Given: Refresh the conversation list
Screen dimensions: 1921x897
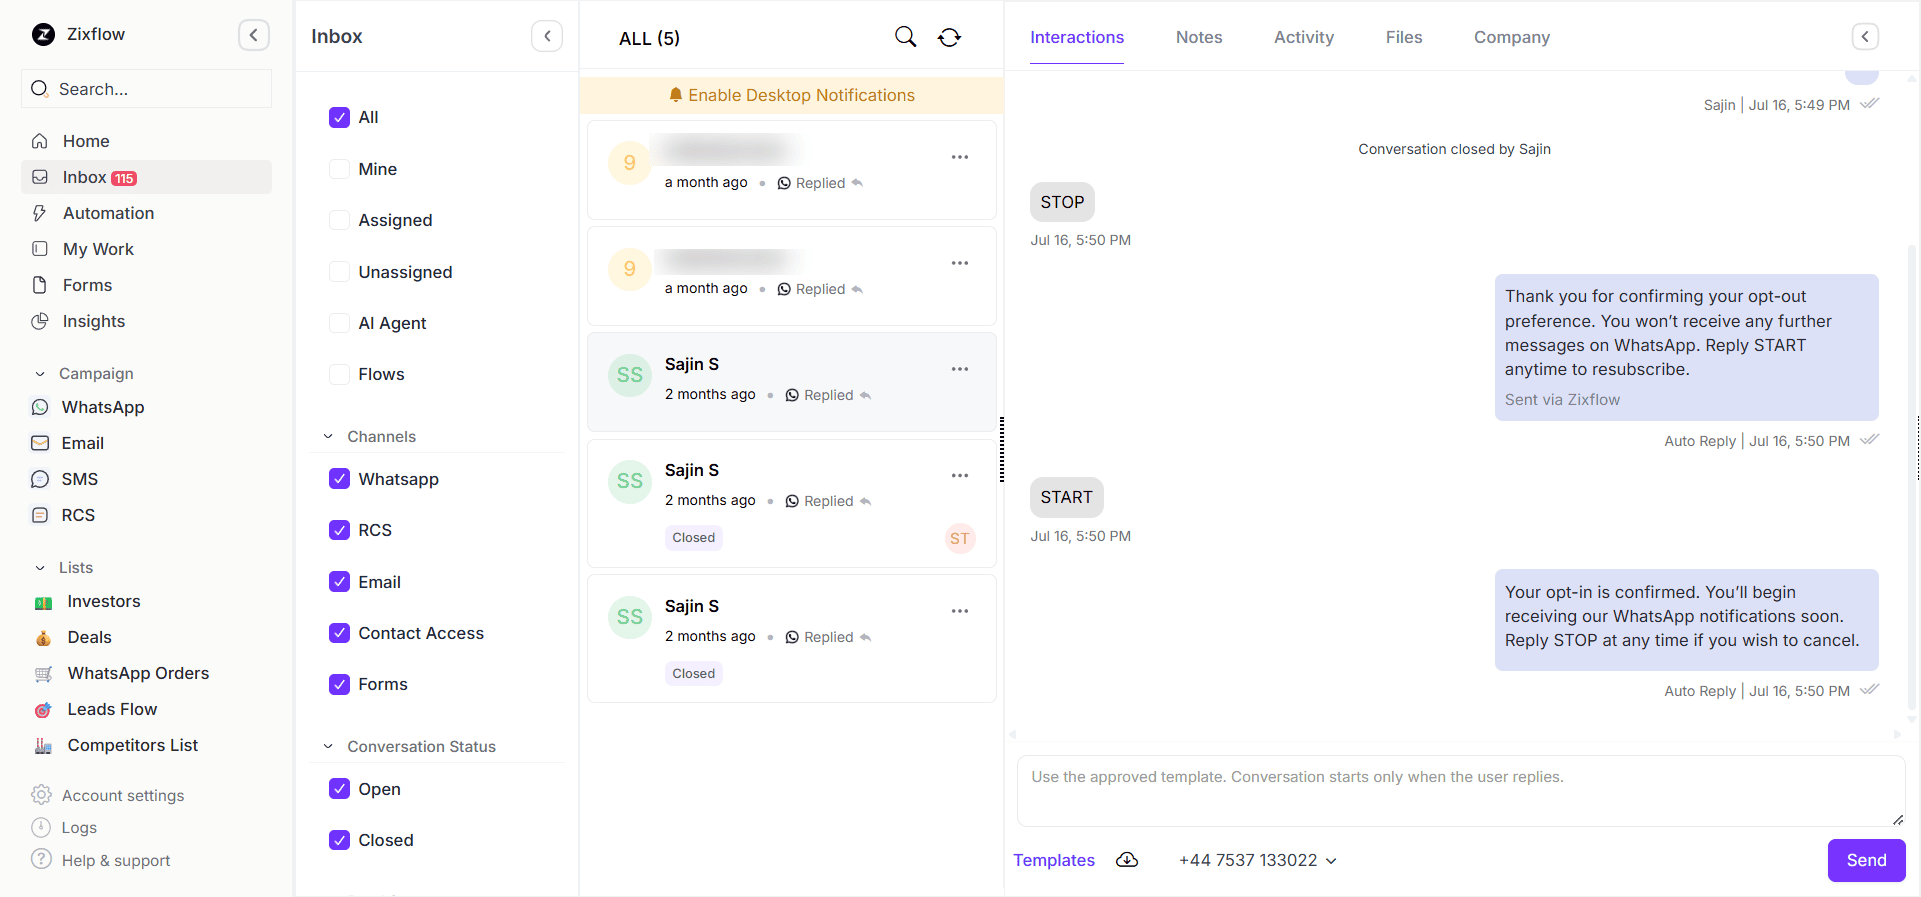Looking at the screenshot, I should (949, 37).
